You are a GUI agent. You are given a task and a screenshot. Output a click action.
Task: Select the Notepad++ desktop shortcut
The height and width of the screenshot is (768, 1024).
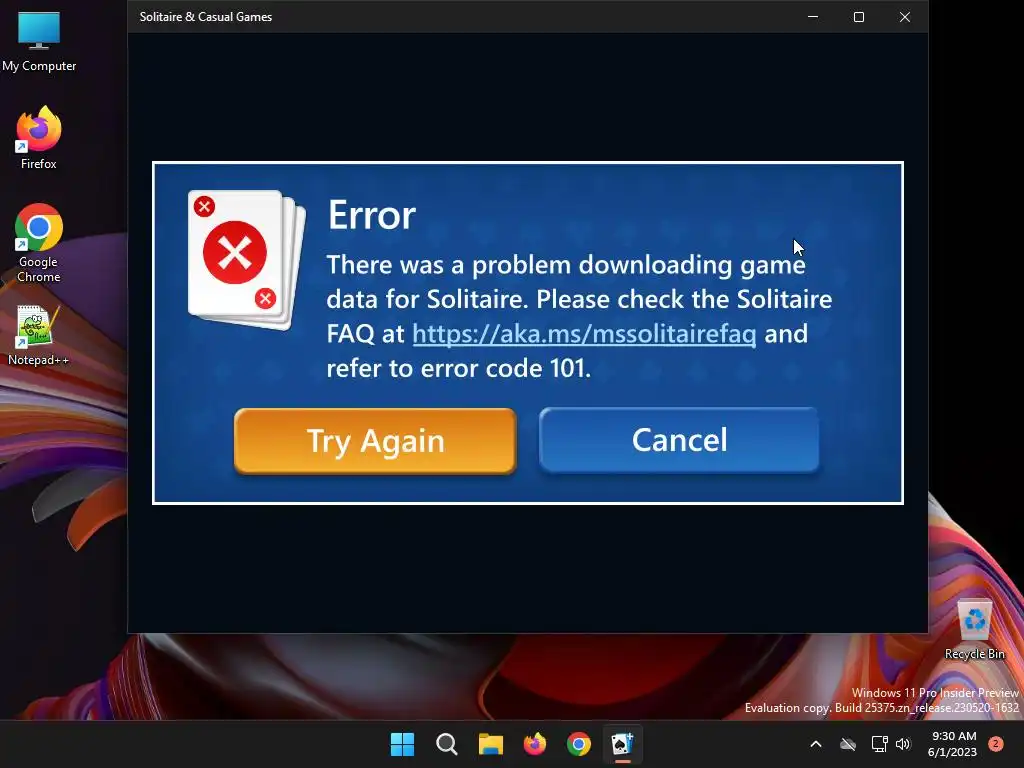[39, 336]
